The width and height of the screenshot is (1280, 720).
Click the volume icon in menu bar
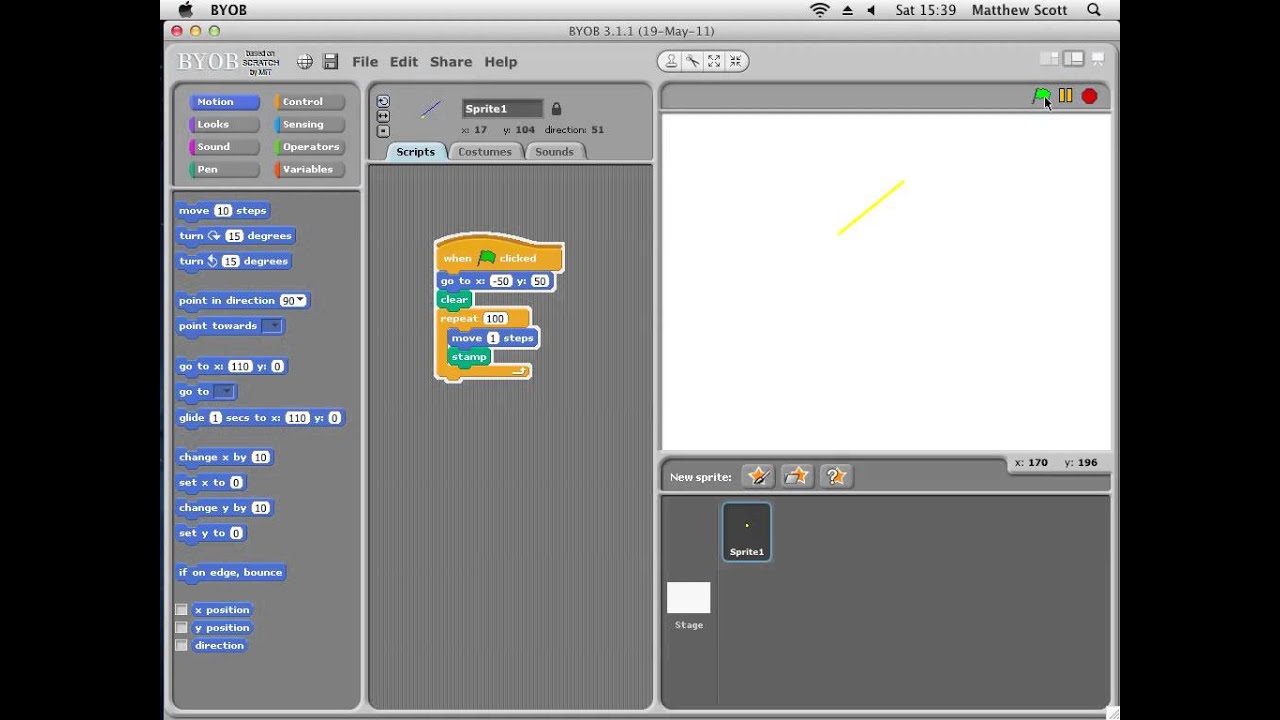tap(872, 10)
